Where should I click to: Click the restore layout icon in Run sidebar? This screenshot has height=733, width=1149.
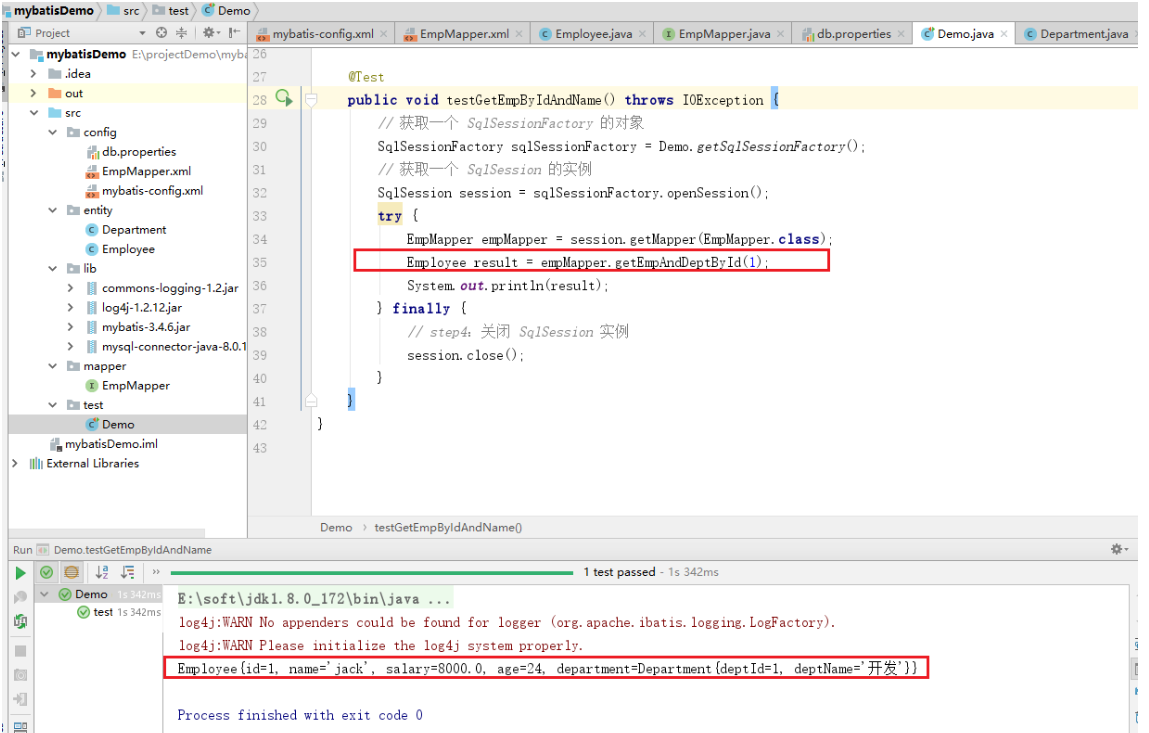pyautogui.click(x=21, y=726)
